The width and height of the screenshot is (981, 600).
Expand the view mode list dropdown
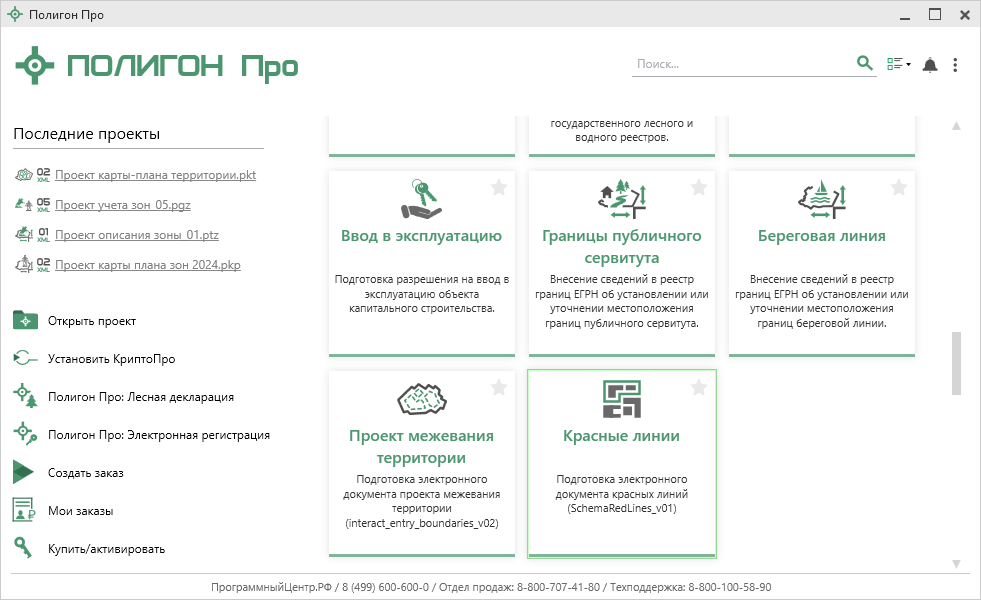(898, 65)
